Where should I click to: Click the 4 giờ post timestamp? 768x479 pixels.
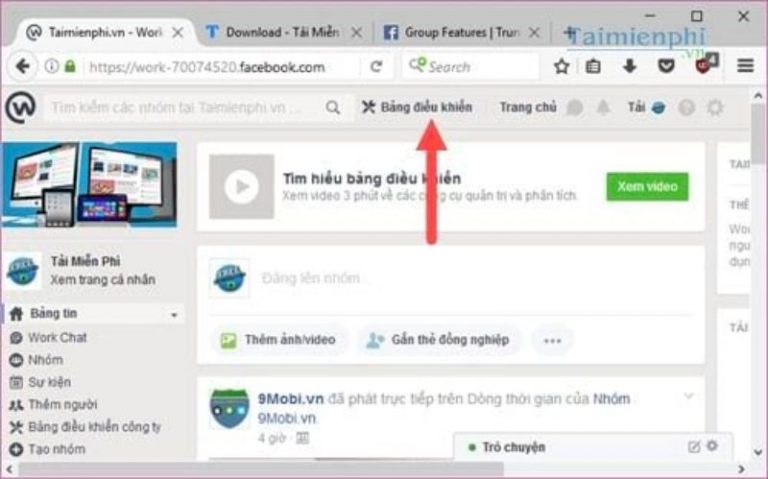pos(271,437)
